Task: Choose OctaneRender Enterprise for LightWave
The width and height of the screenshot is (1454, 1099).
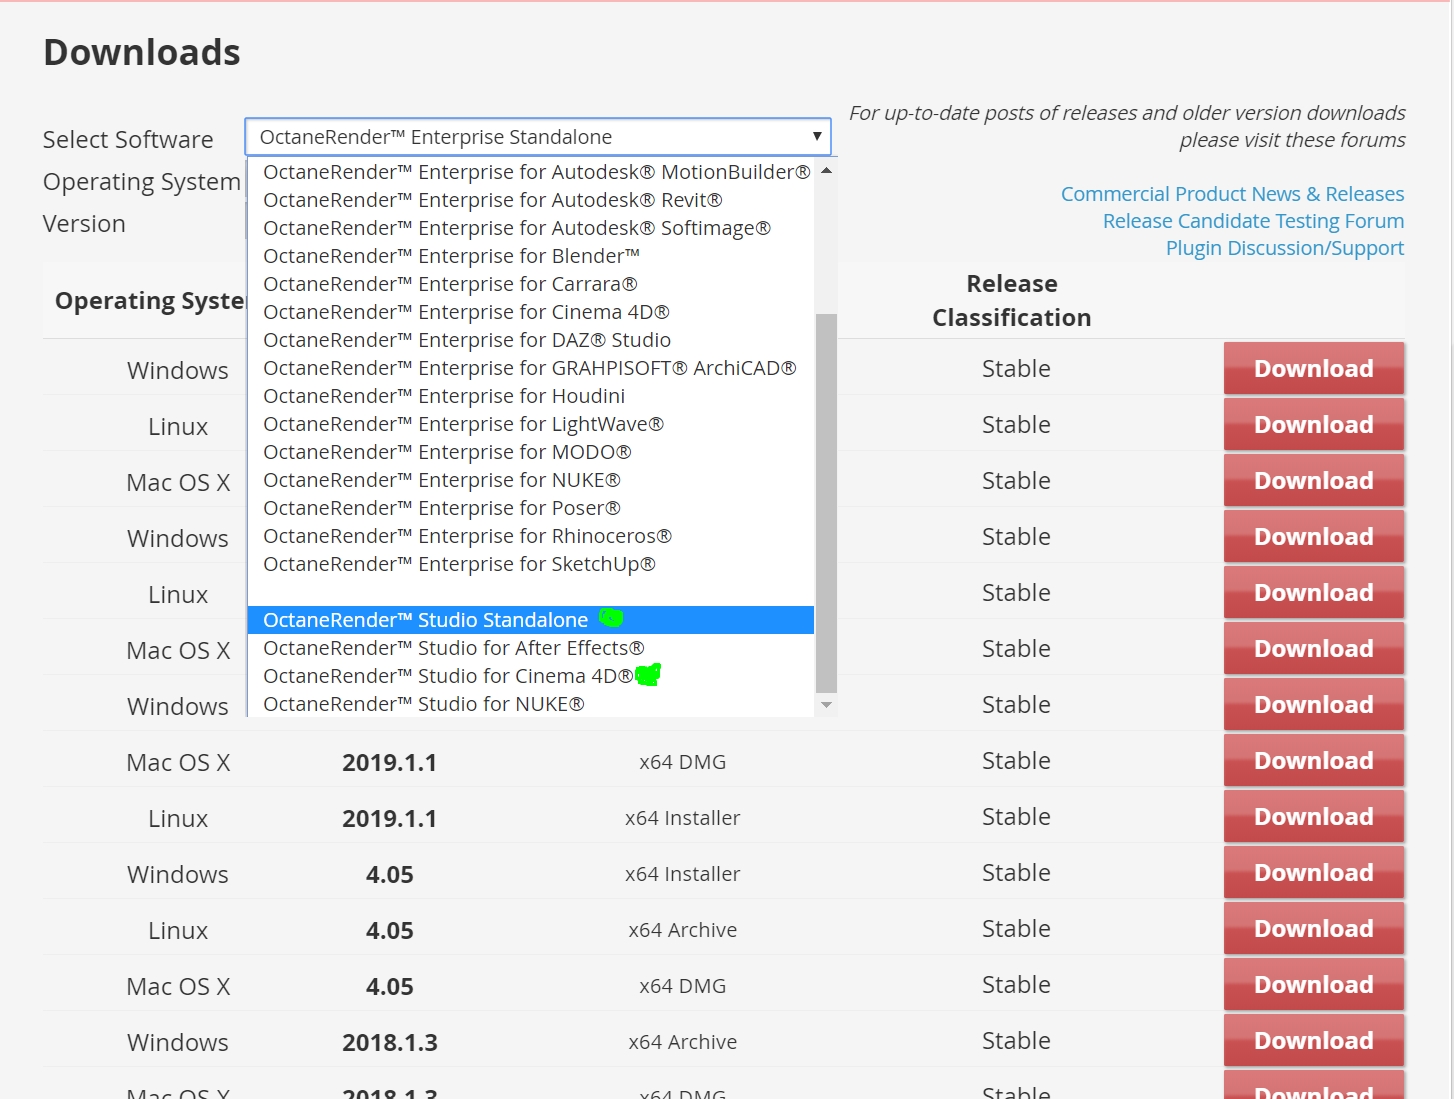Action: 531,424
